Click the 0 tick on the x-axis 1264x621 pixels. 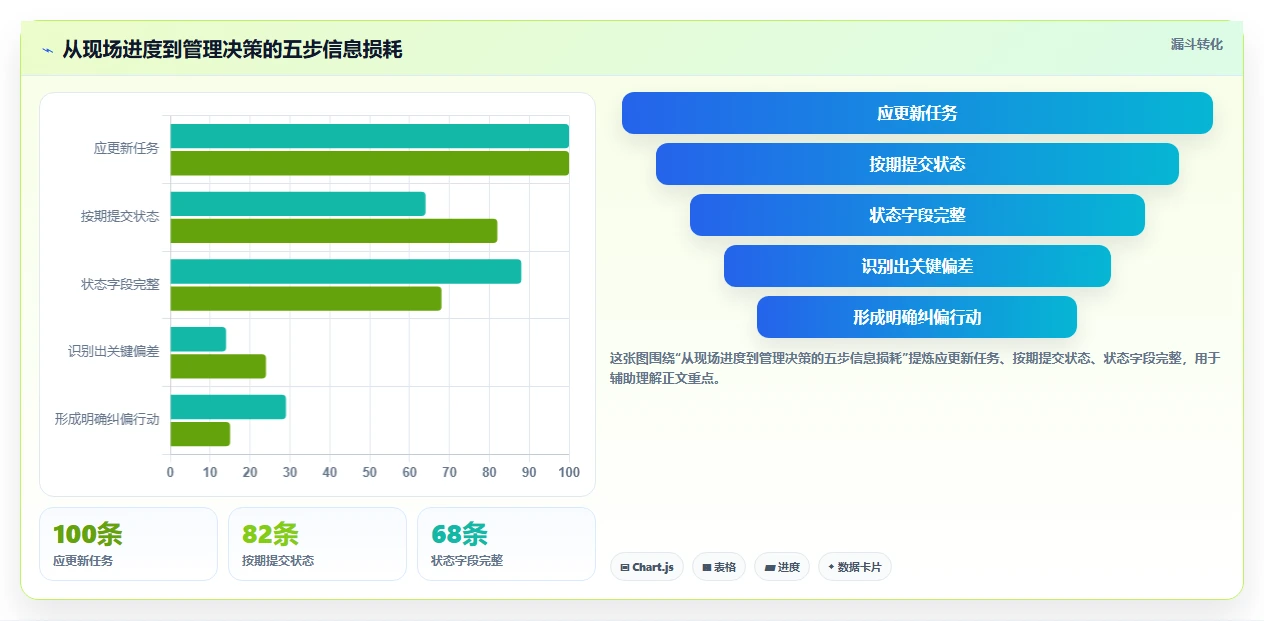pyautogui.click(x=170, y=472)
